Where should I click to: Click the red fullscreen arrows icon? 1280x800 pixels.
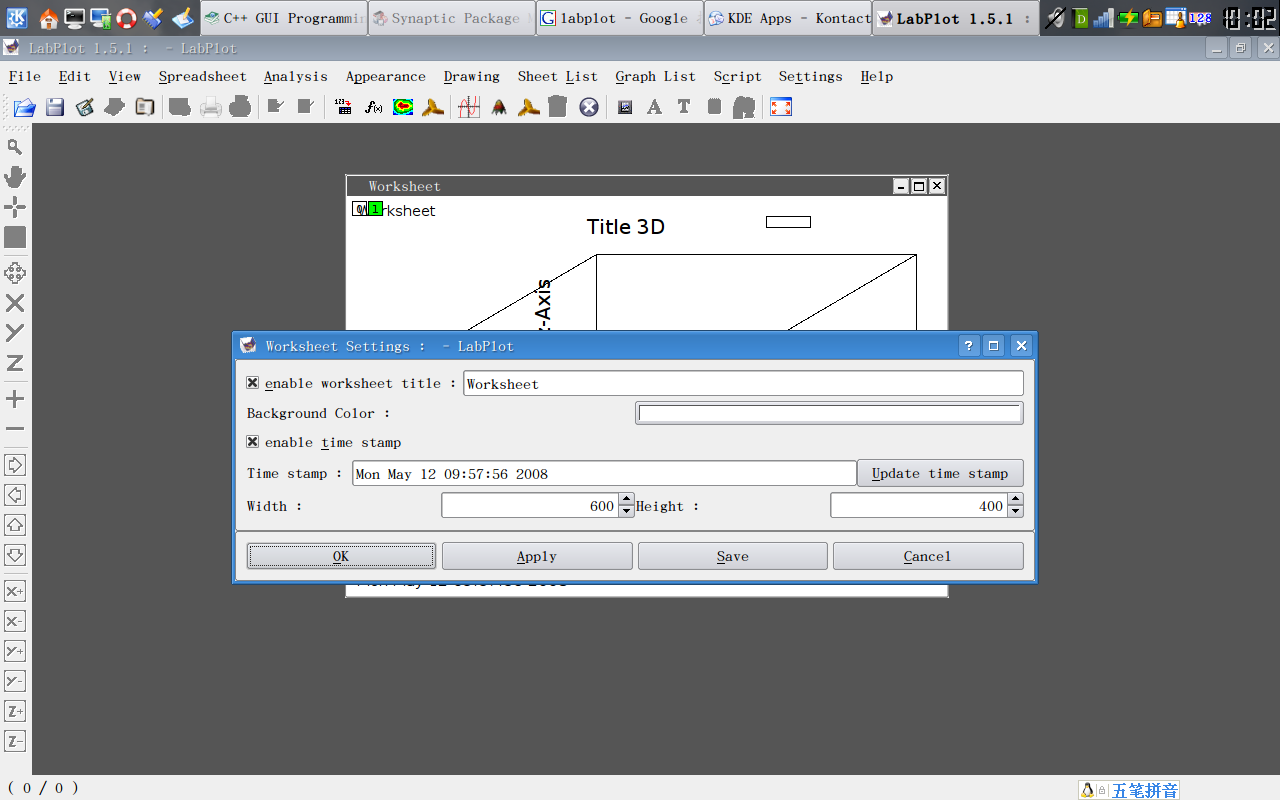[x=781, y=107]
